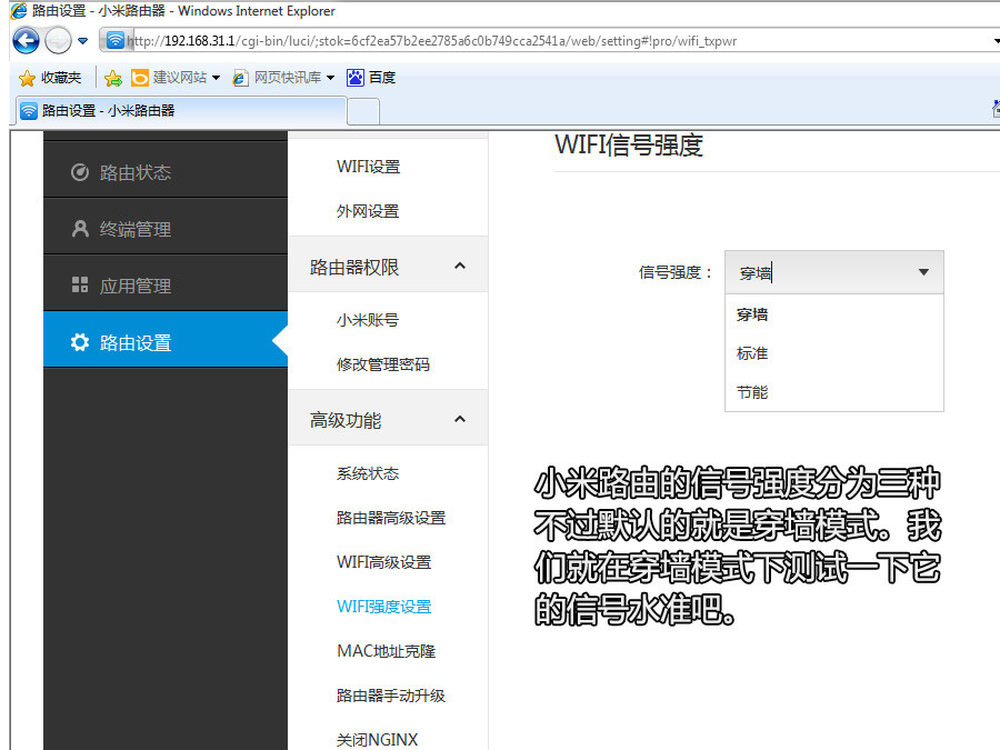Select the 路由设置 - 小米路由器 browser tab
Viewport: 1000px width, 750px height.
coord(181,111)
